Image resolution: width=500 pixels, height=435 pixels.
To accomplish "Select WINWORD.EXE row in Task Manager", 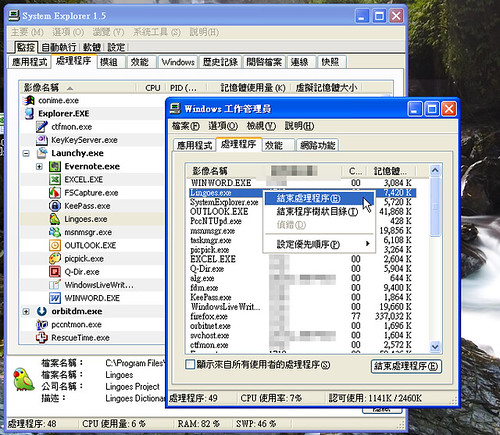I will point(301,183).
